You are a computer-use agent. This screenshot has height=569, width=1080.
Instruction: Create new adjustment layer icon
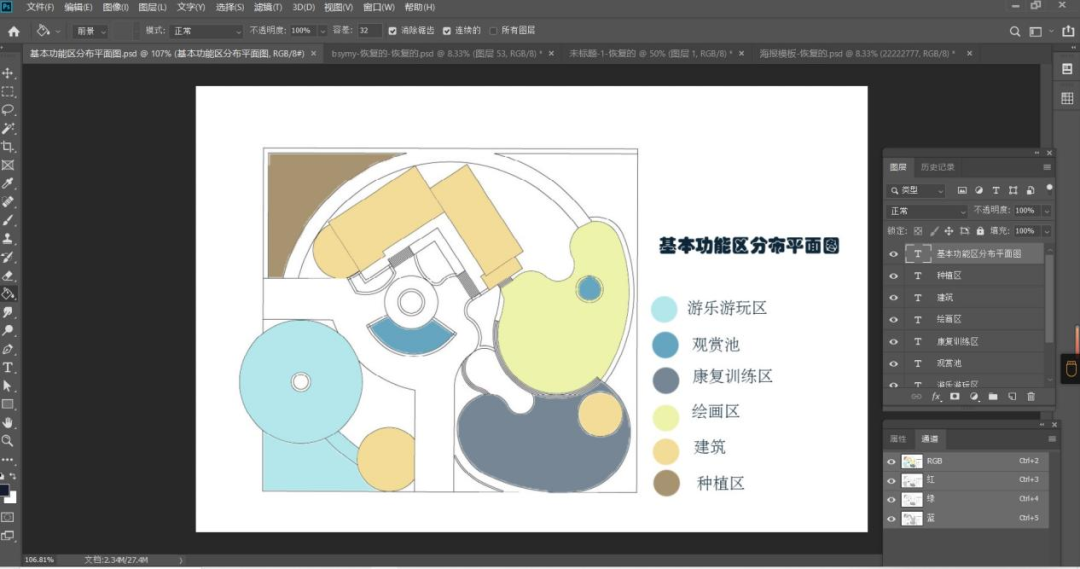click(x=974, y=397)
